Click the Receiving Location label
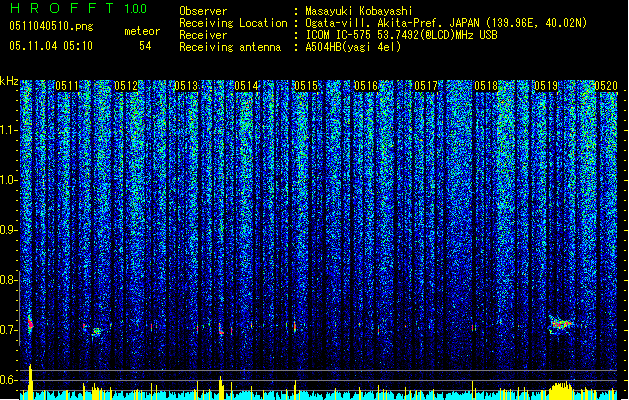Image resolution: width=629 pixels, height=400 pixels. click(x=233, y=23)
